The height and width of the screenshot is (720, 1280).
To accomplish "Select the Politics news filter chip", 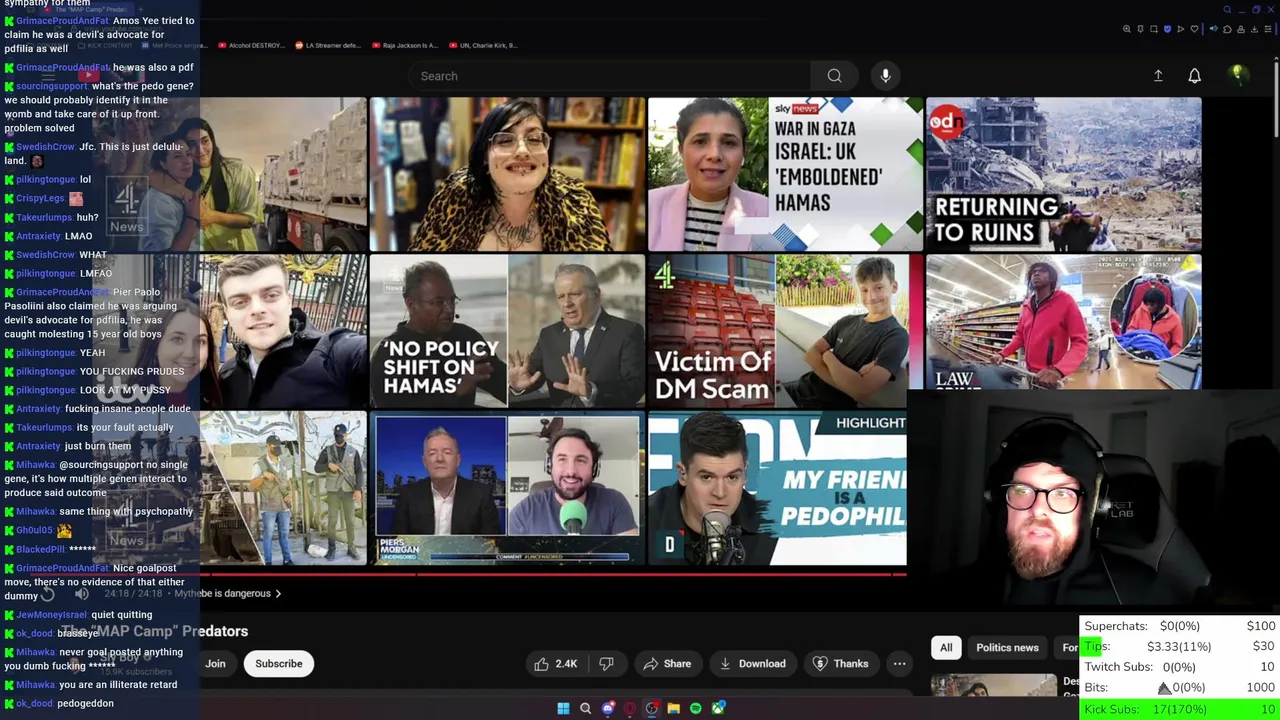I will (1007, 648).
